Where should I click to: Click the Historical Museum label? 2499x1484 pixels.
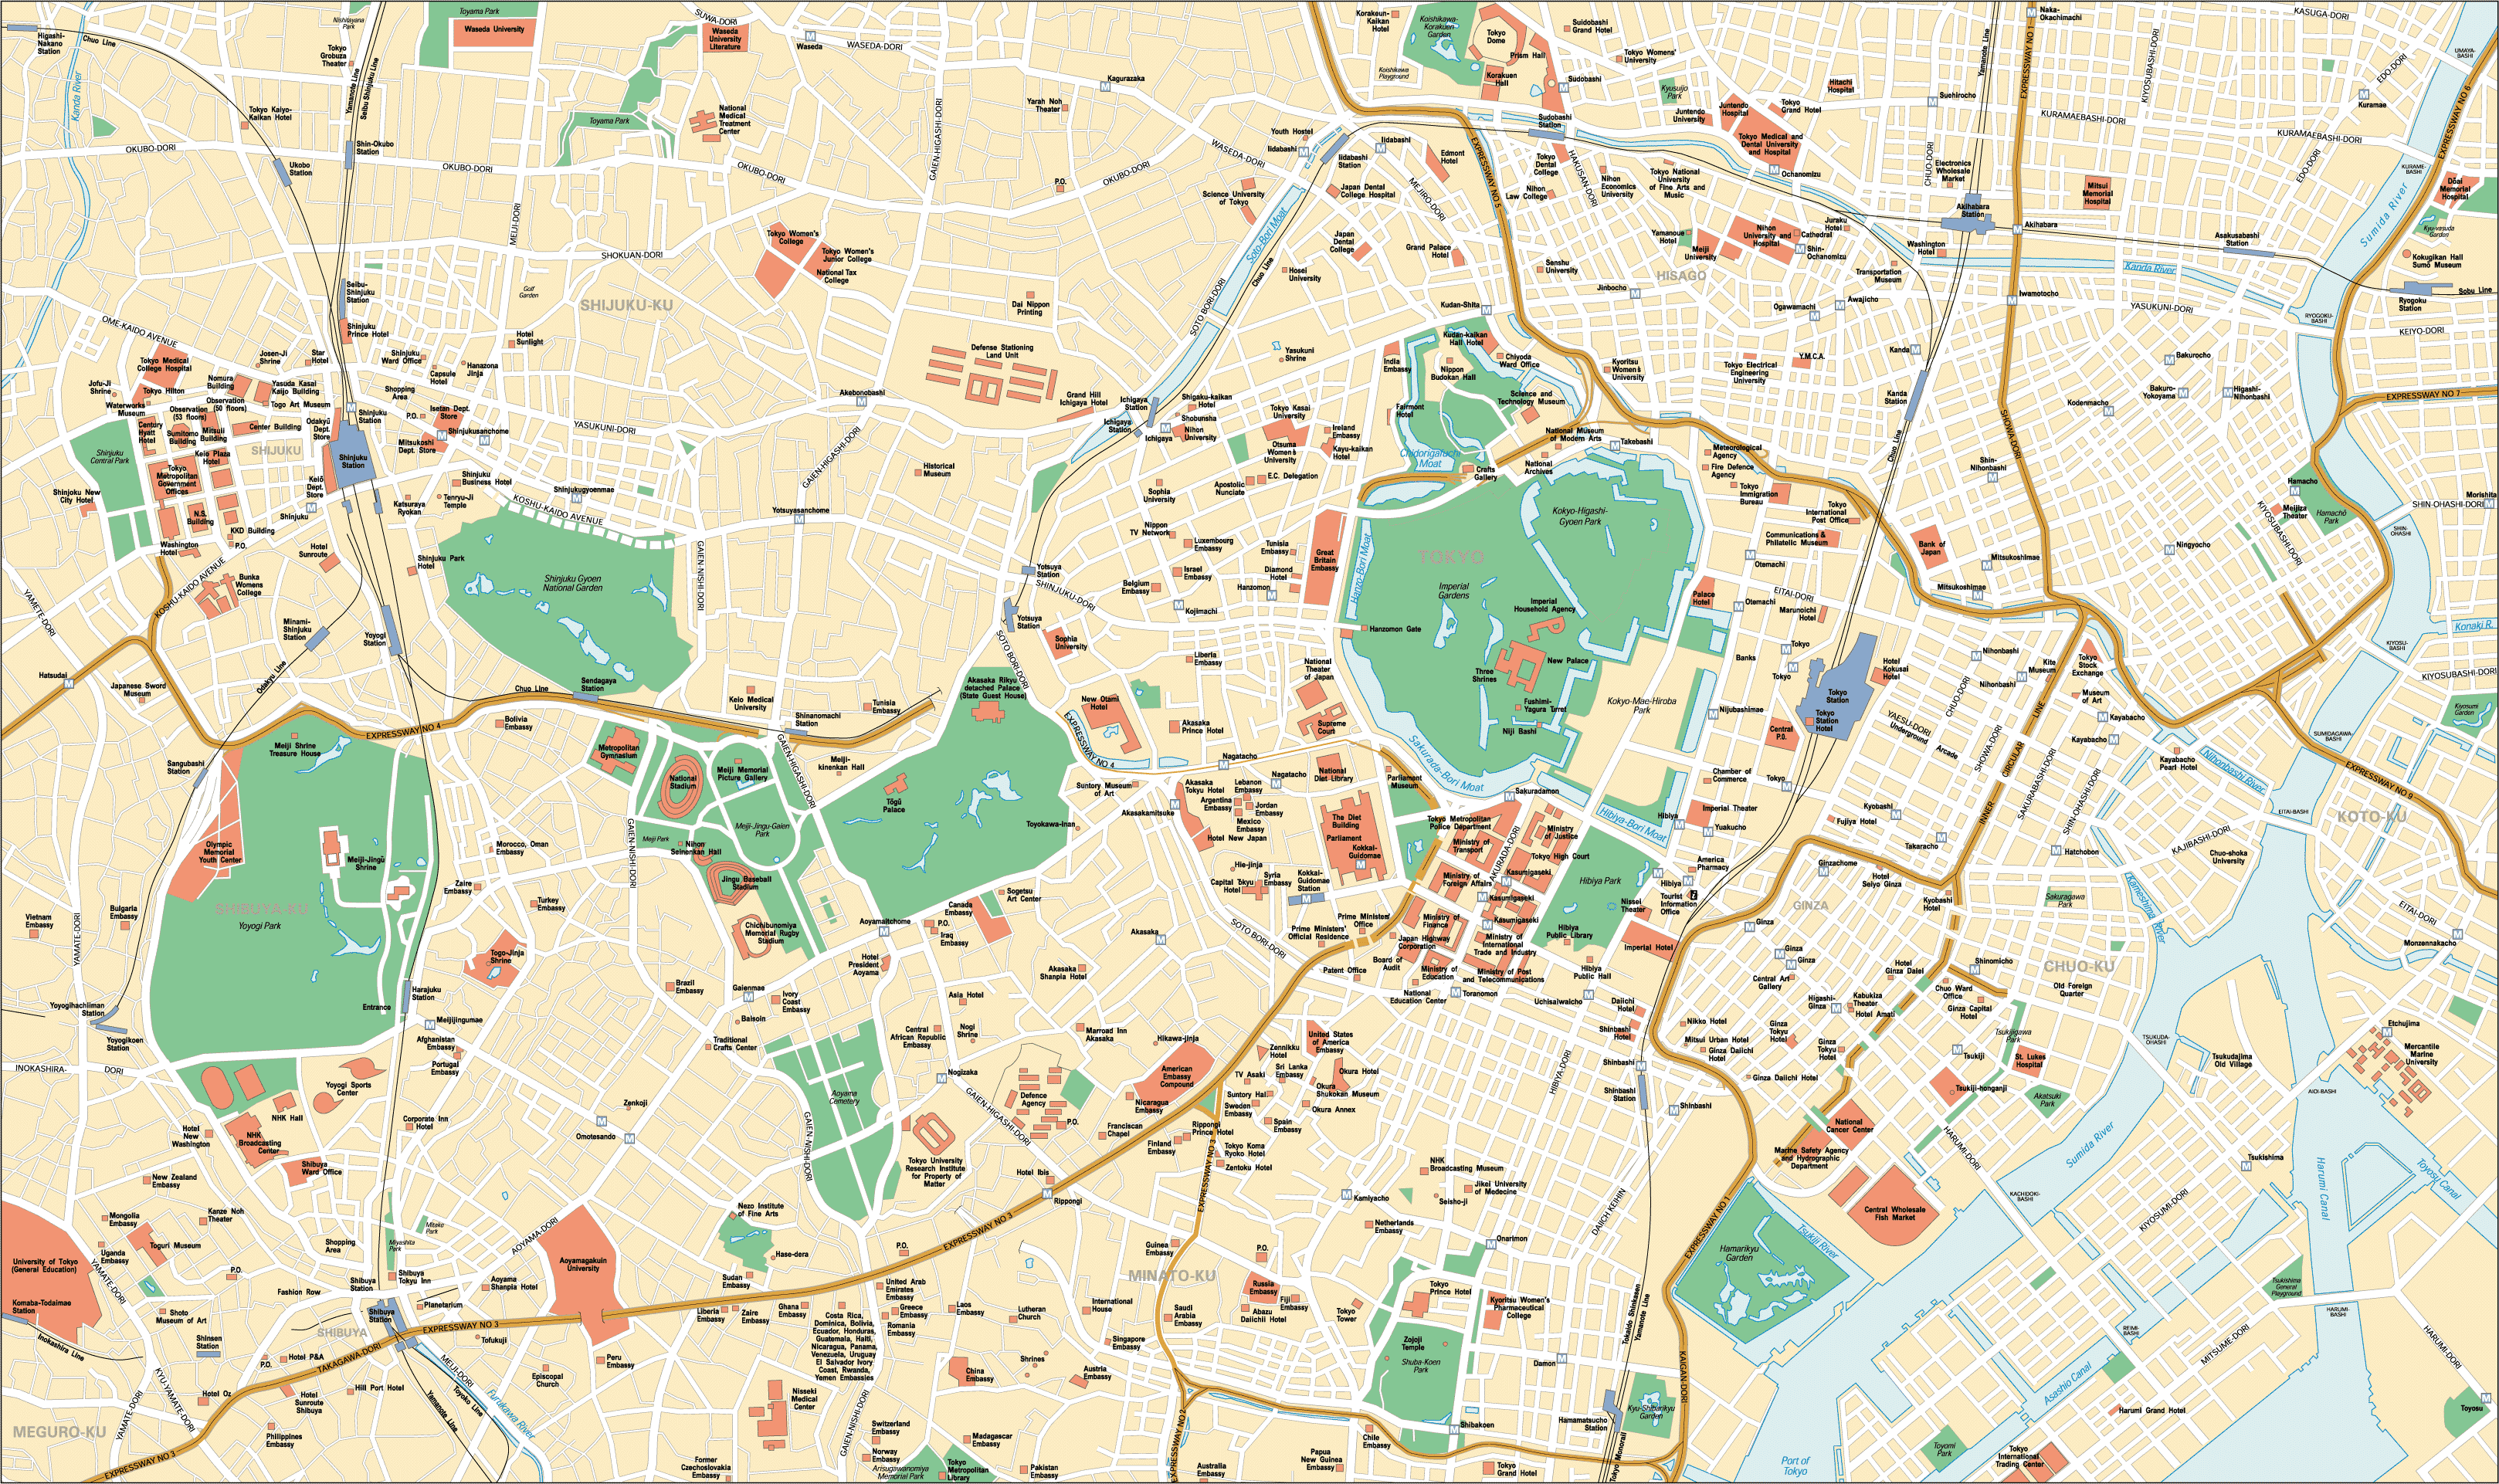[938, 469]
